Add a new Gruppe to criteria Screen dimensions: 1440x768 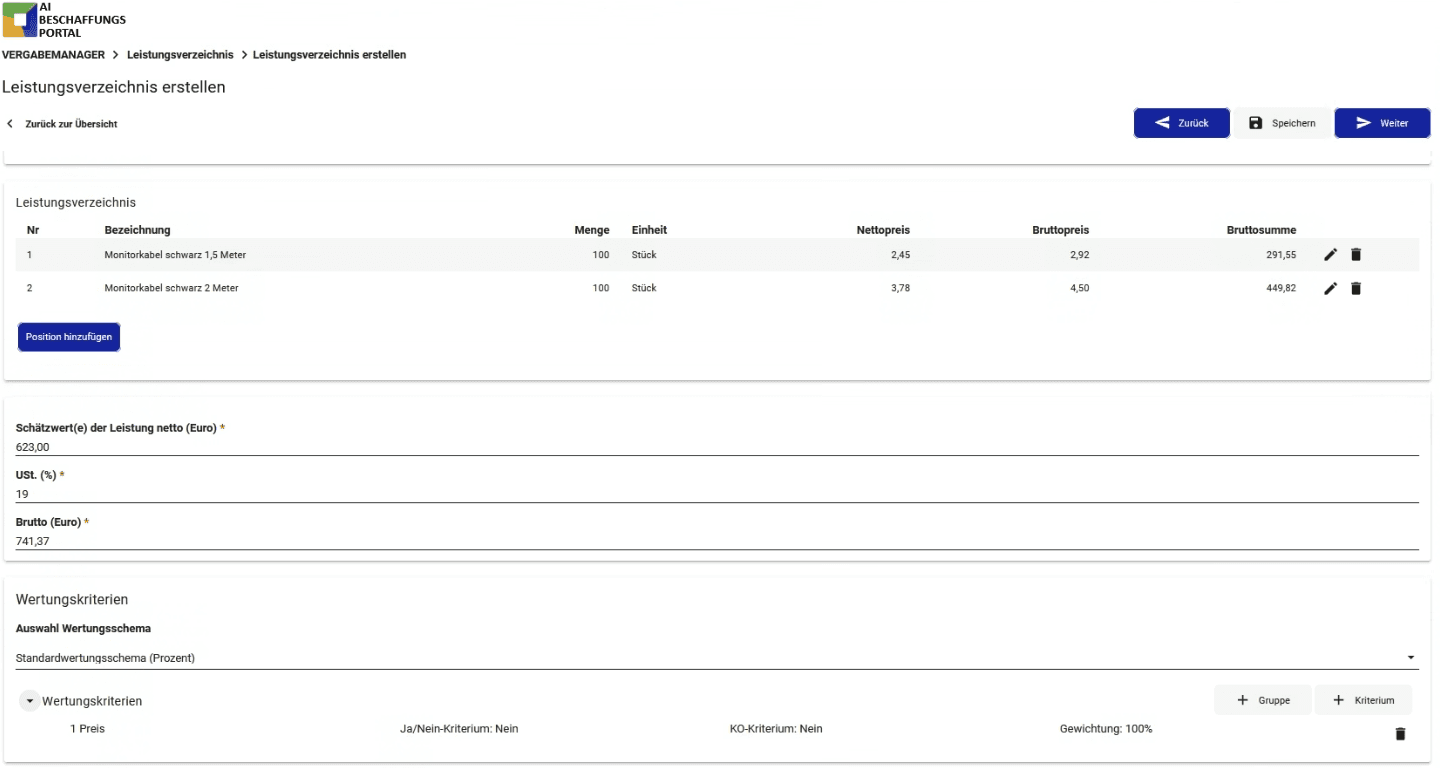pyautogui.click(x=1263, y=700)
